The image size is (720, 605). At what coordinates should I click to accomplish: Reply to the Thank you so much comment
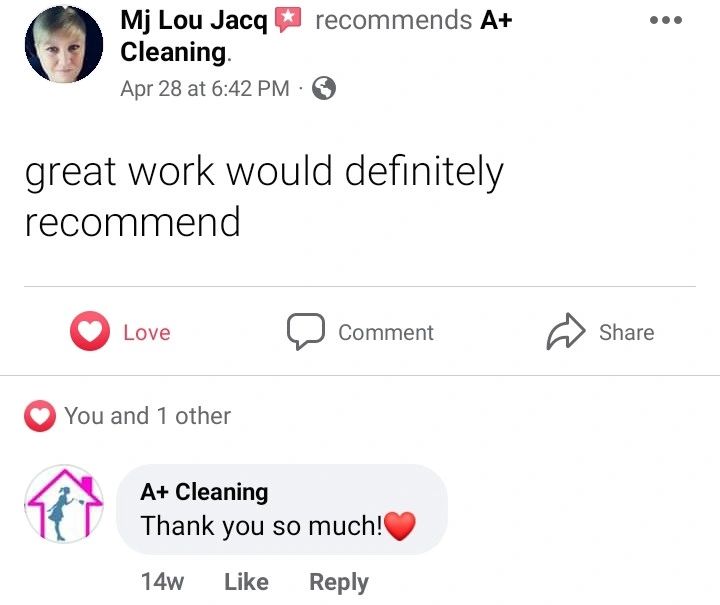339,583
